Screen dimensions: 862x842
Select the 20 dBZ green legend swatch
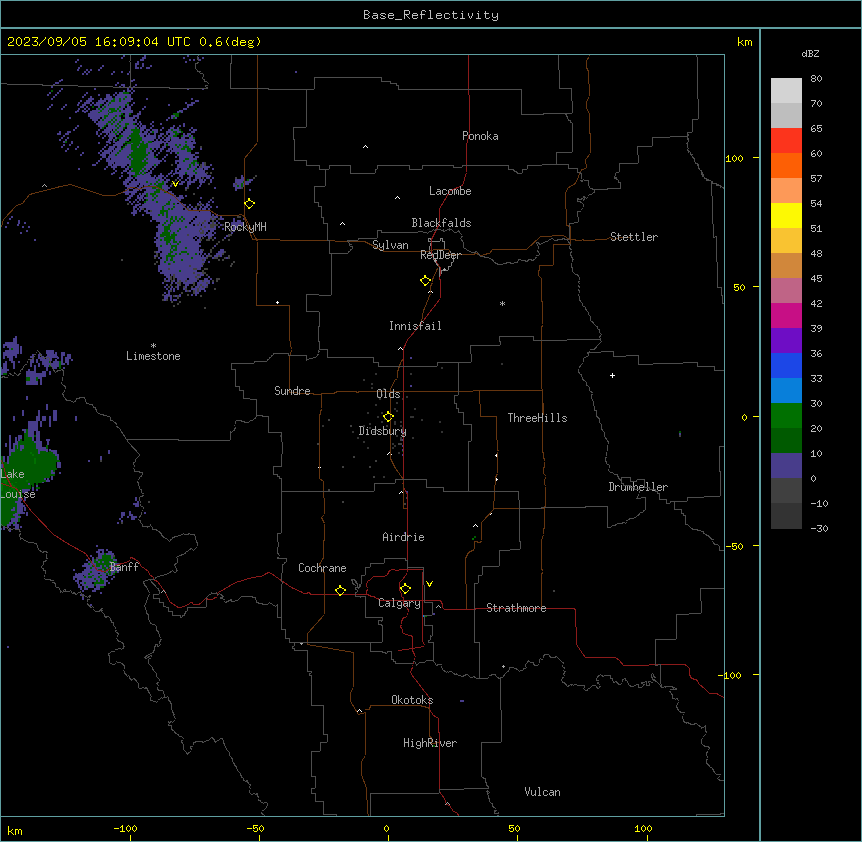786,416
